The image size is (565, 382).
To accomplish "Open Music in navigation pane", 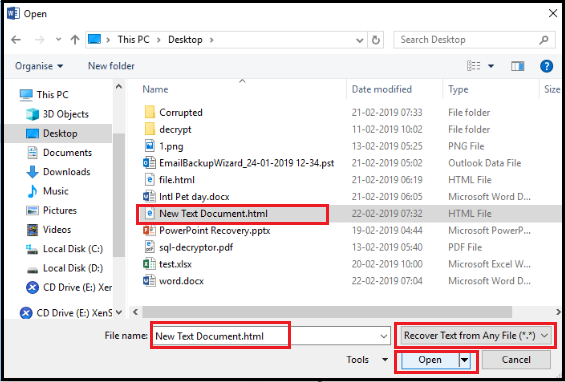I will point(47,191).
